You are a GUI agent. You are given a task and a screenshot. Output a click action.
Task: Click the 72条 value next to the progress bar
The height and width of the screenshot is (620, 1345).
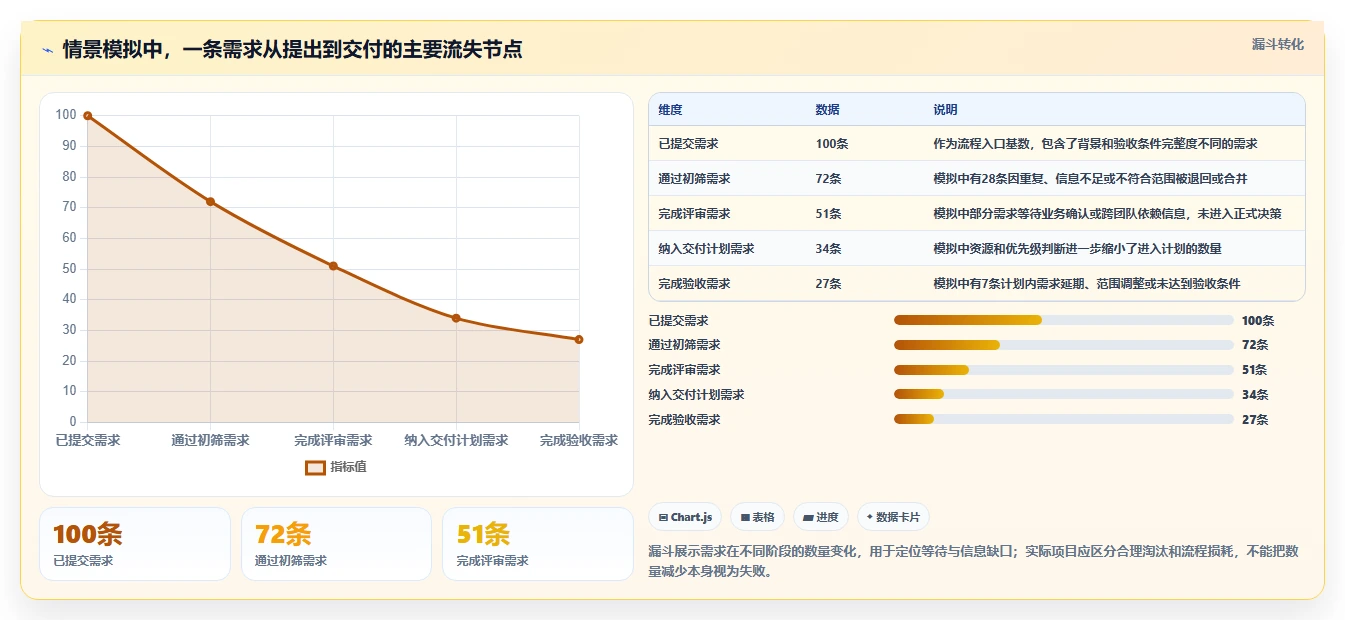(1255, 345)
